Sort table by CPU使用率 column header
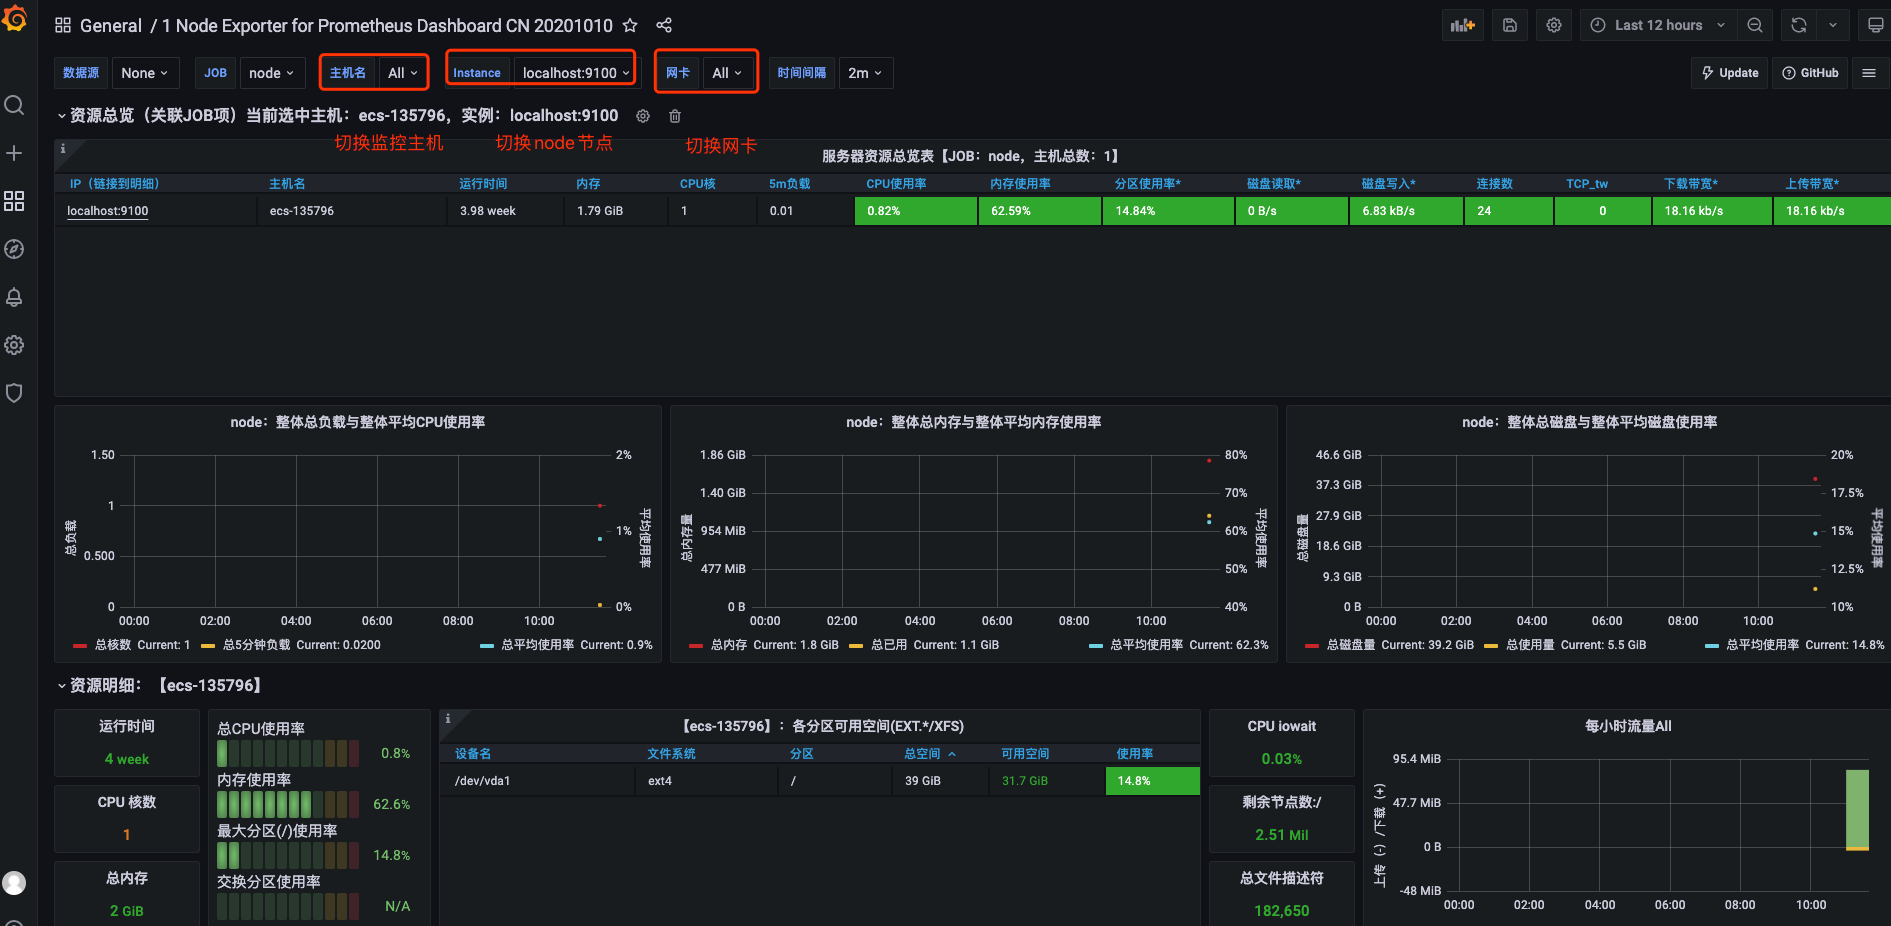This screenshot has width=1891, height=926. pos(896,184)
